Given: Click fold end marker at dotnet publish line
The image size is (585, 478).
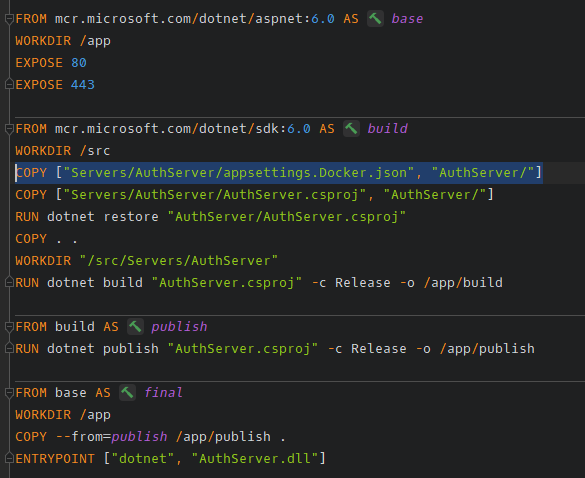Looking at the screenshot, I should 9,349.
